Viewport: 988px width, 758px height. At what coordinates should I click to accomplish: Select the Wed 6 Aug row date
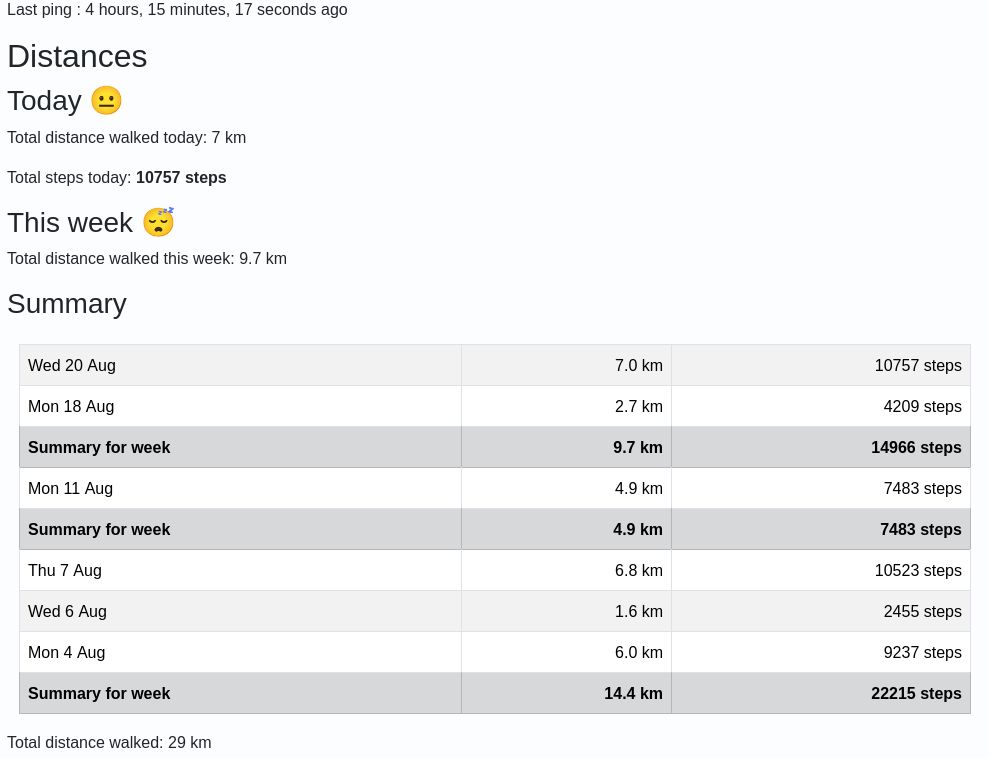coord(67,611)
